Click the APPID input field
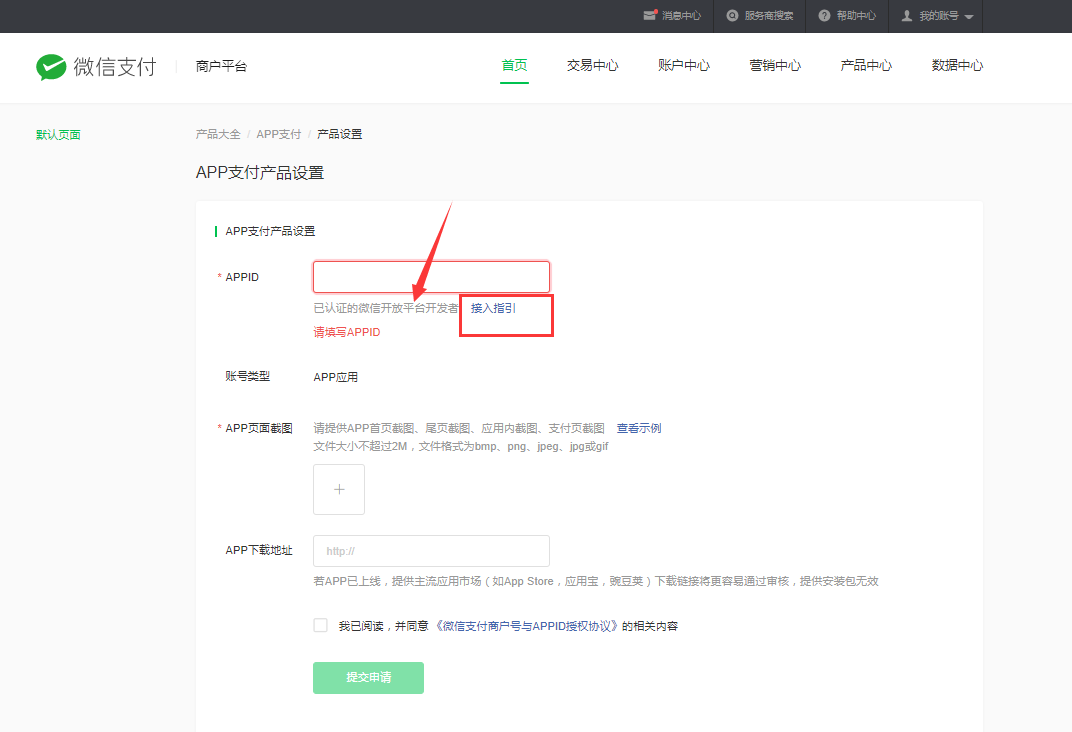 point(431,277)
